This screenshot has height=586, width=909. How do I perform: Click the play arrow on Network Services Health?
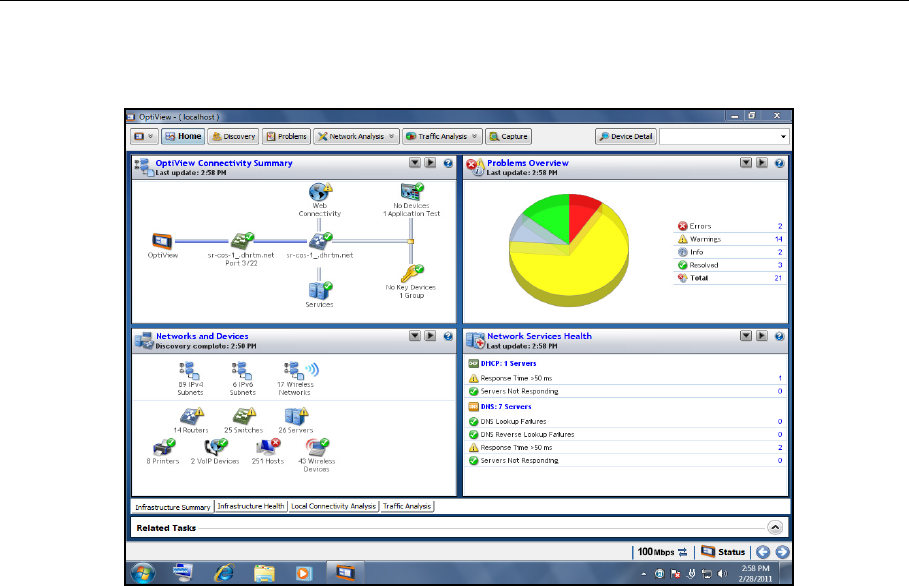point(762,336)
